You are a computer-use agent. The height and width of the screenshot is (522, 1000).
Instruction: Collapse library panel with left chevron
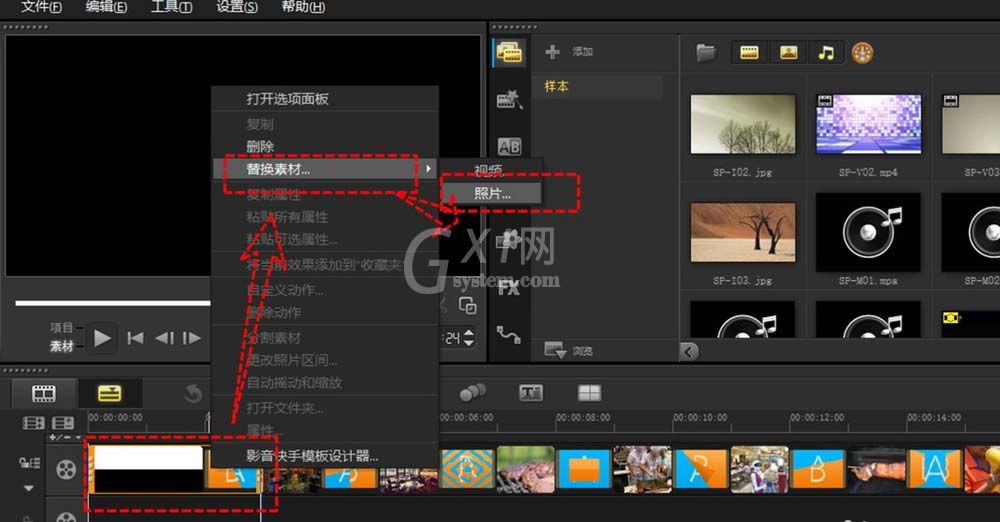[689, 351]
